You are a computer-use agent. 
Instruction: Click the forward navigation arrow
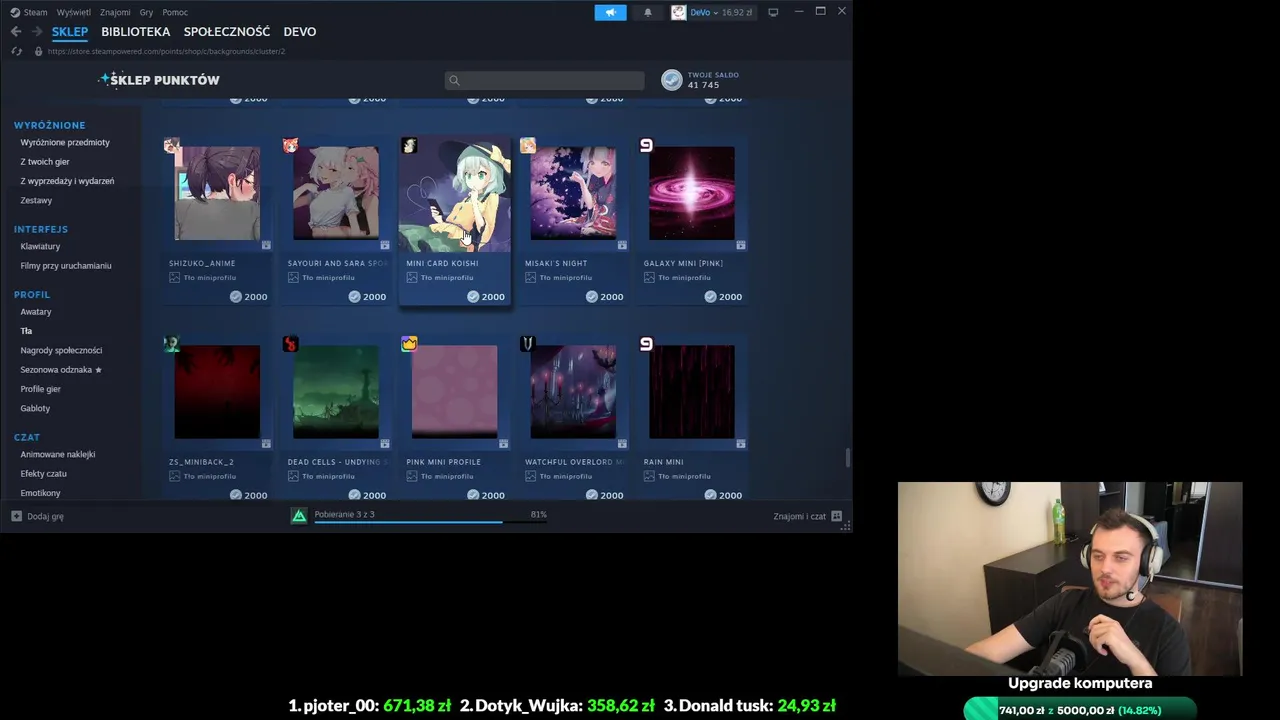pos(36,32)
